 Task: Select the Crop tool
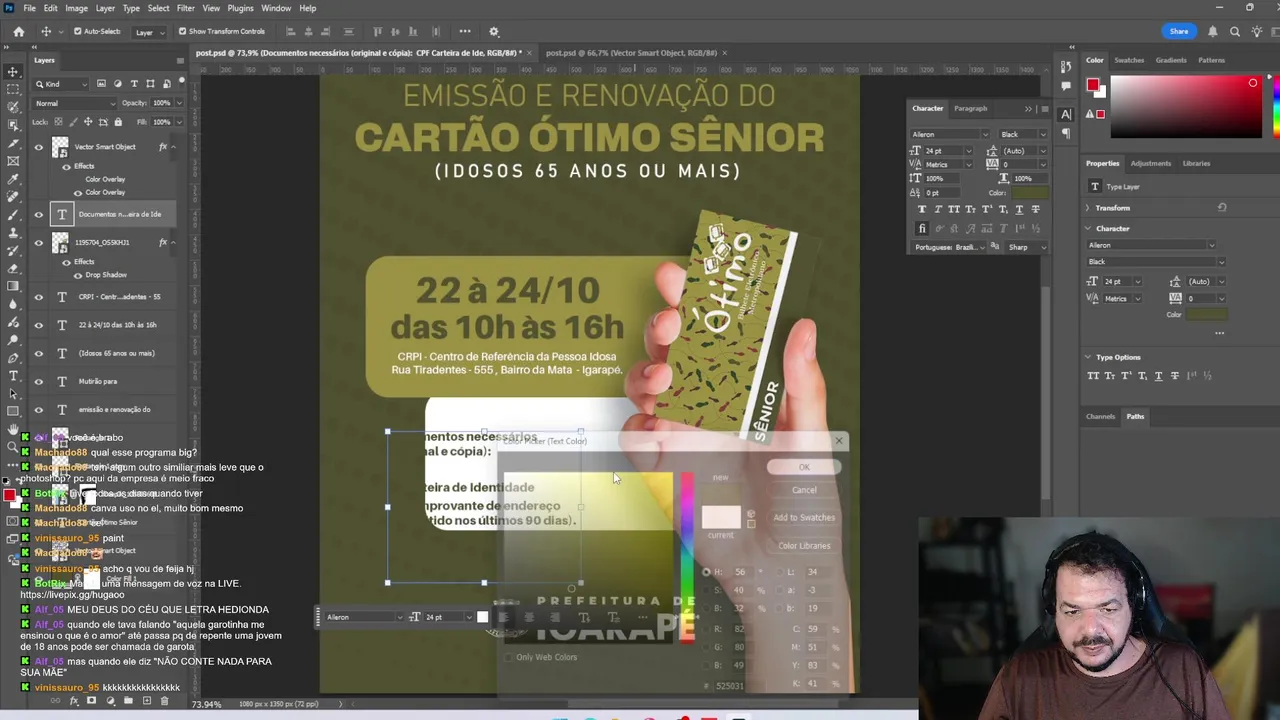tap(13, 143)
